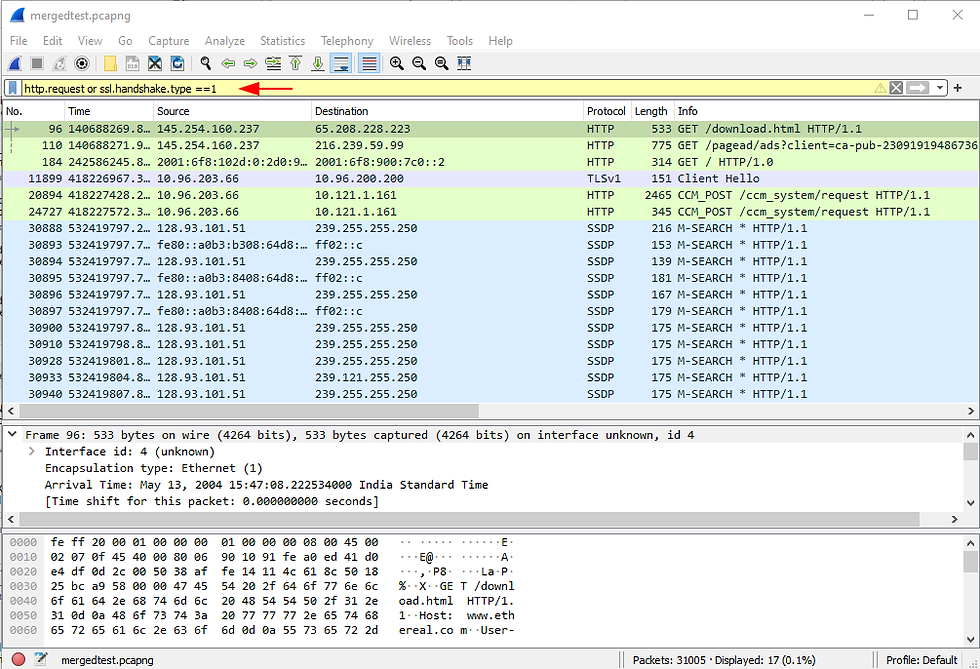Click down arrow of hex pane scrollbar
The height and width of the screenshot is (669, 980).
pos(970,639)
